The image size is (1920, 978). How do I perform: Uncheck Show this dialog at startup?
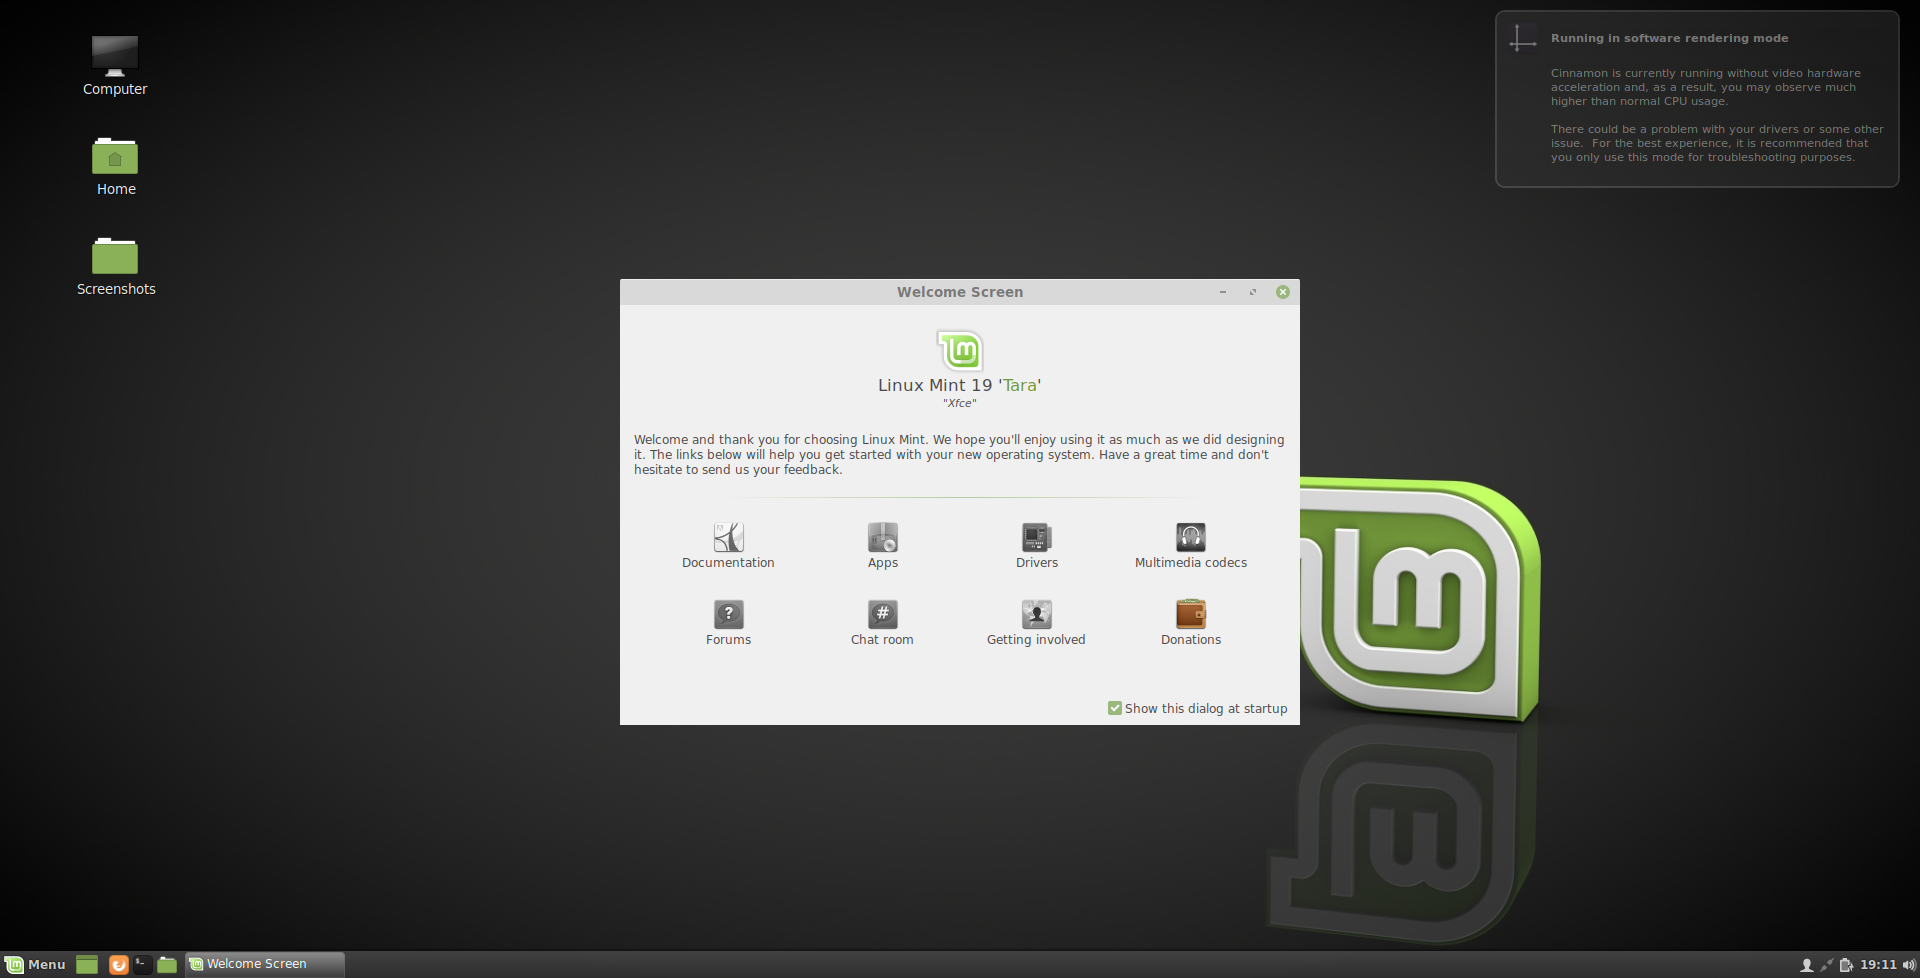[x=1115, y=708]
